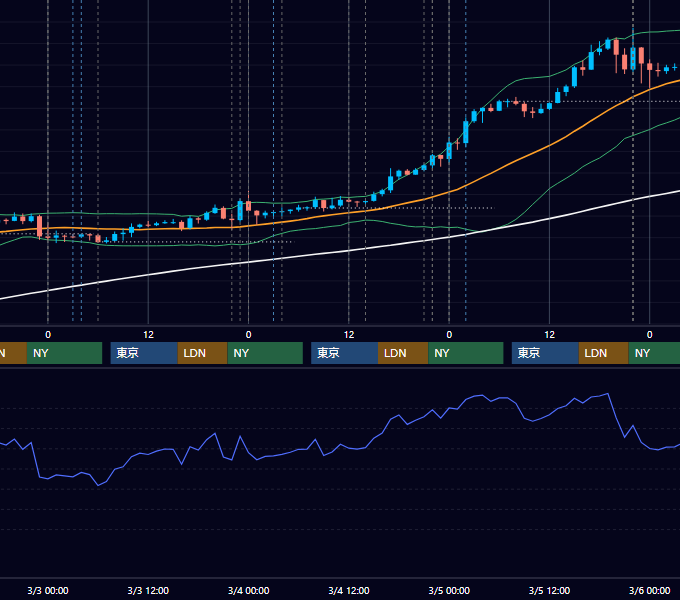Click the hour label 12 above 3/3 12:00
Screen dimensions: 680x600
coord(148,335)
